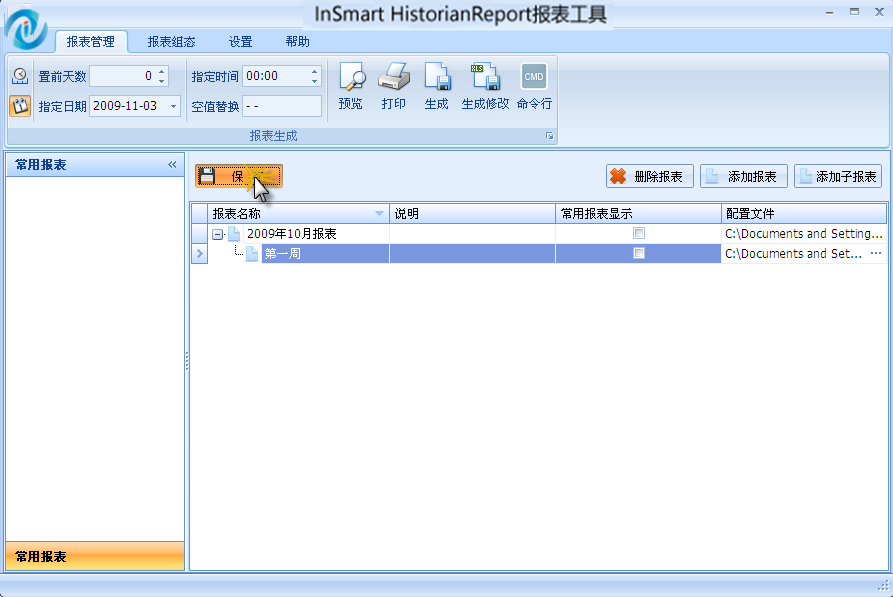Screen dimensions: 893x597
Task: Click the 添加报表 button
Action: (x=744, y=177)
